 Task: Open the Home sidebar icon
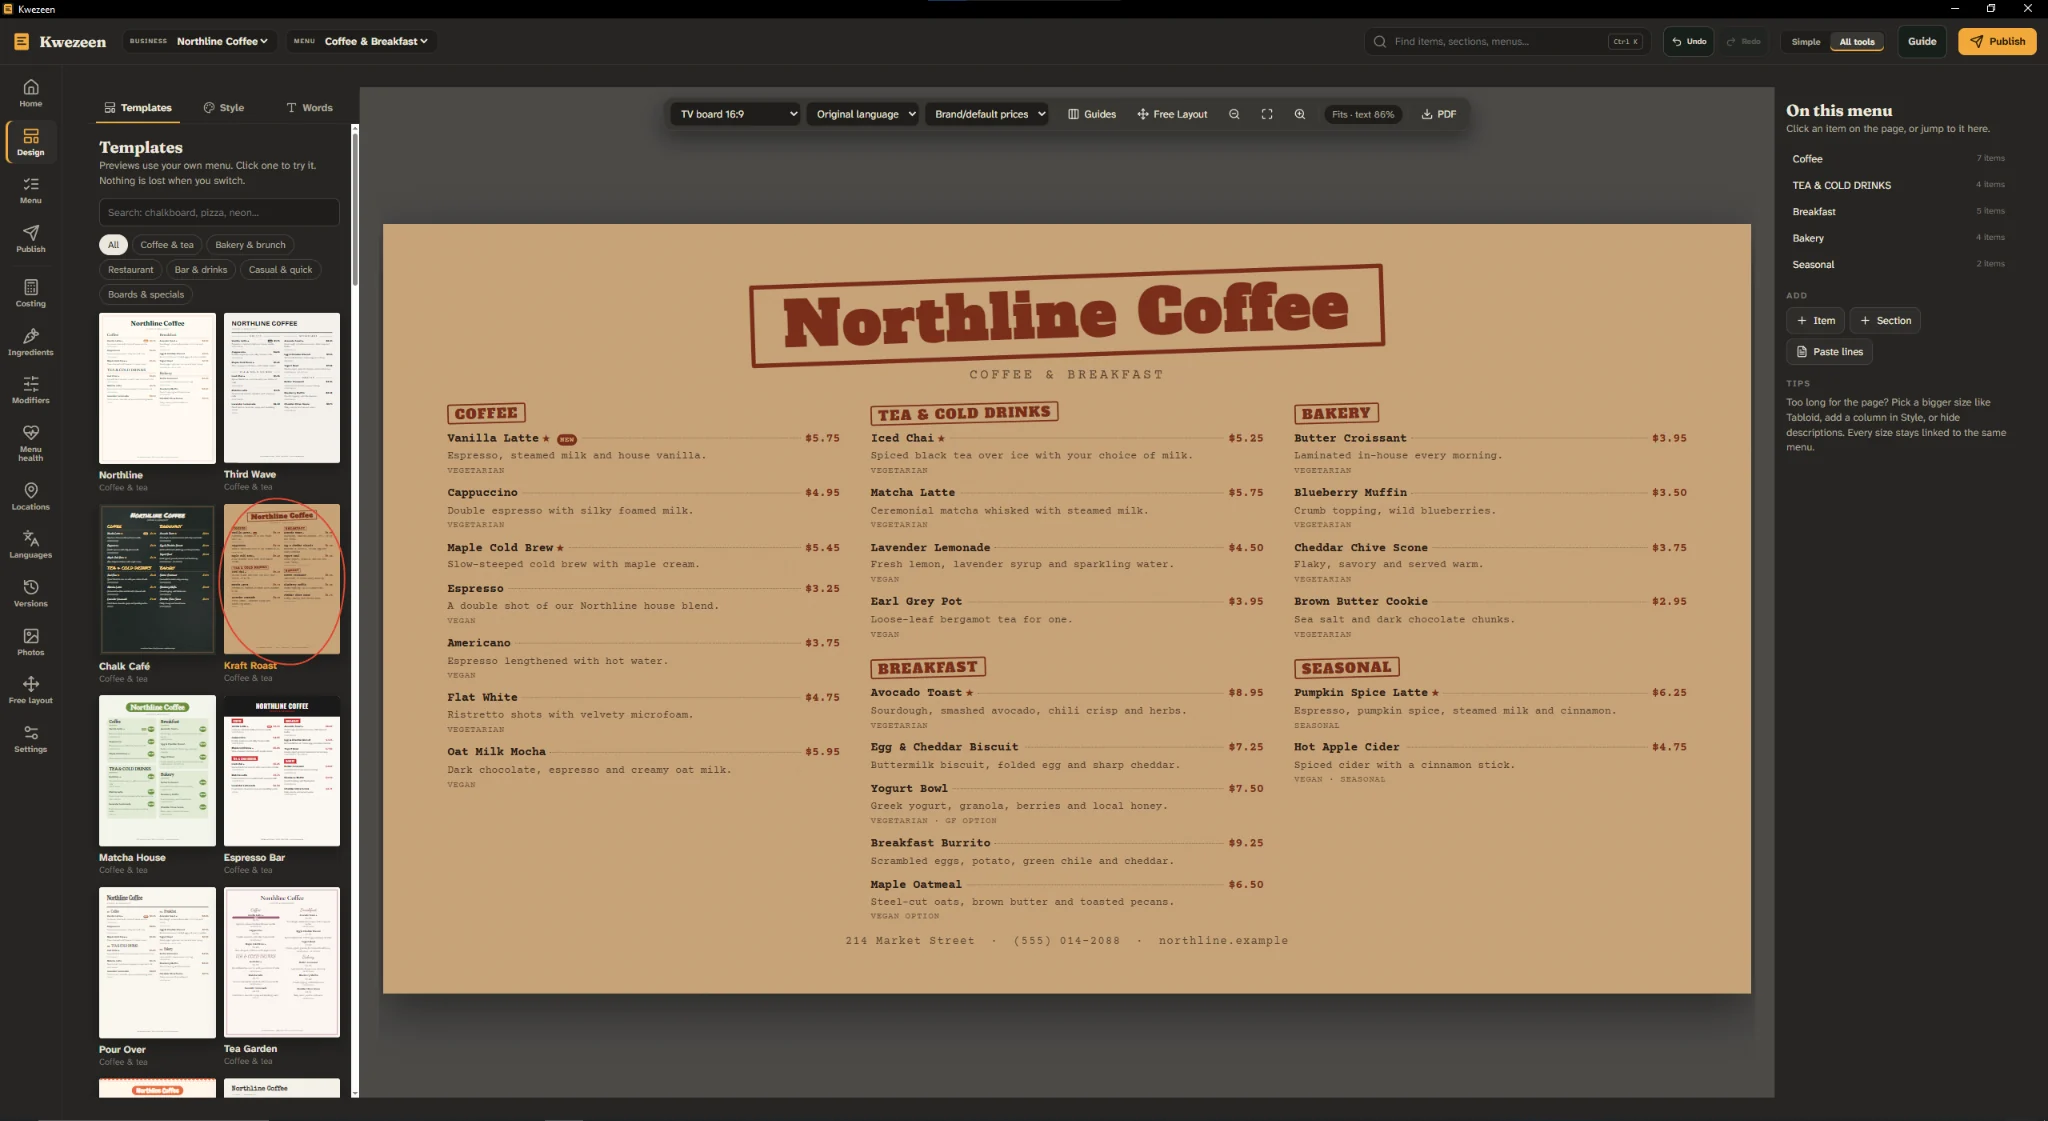pos(31,93)
